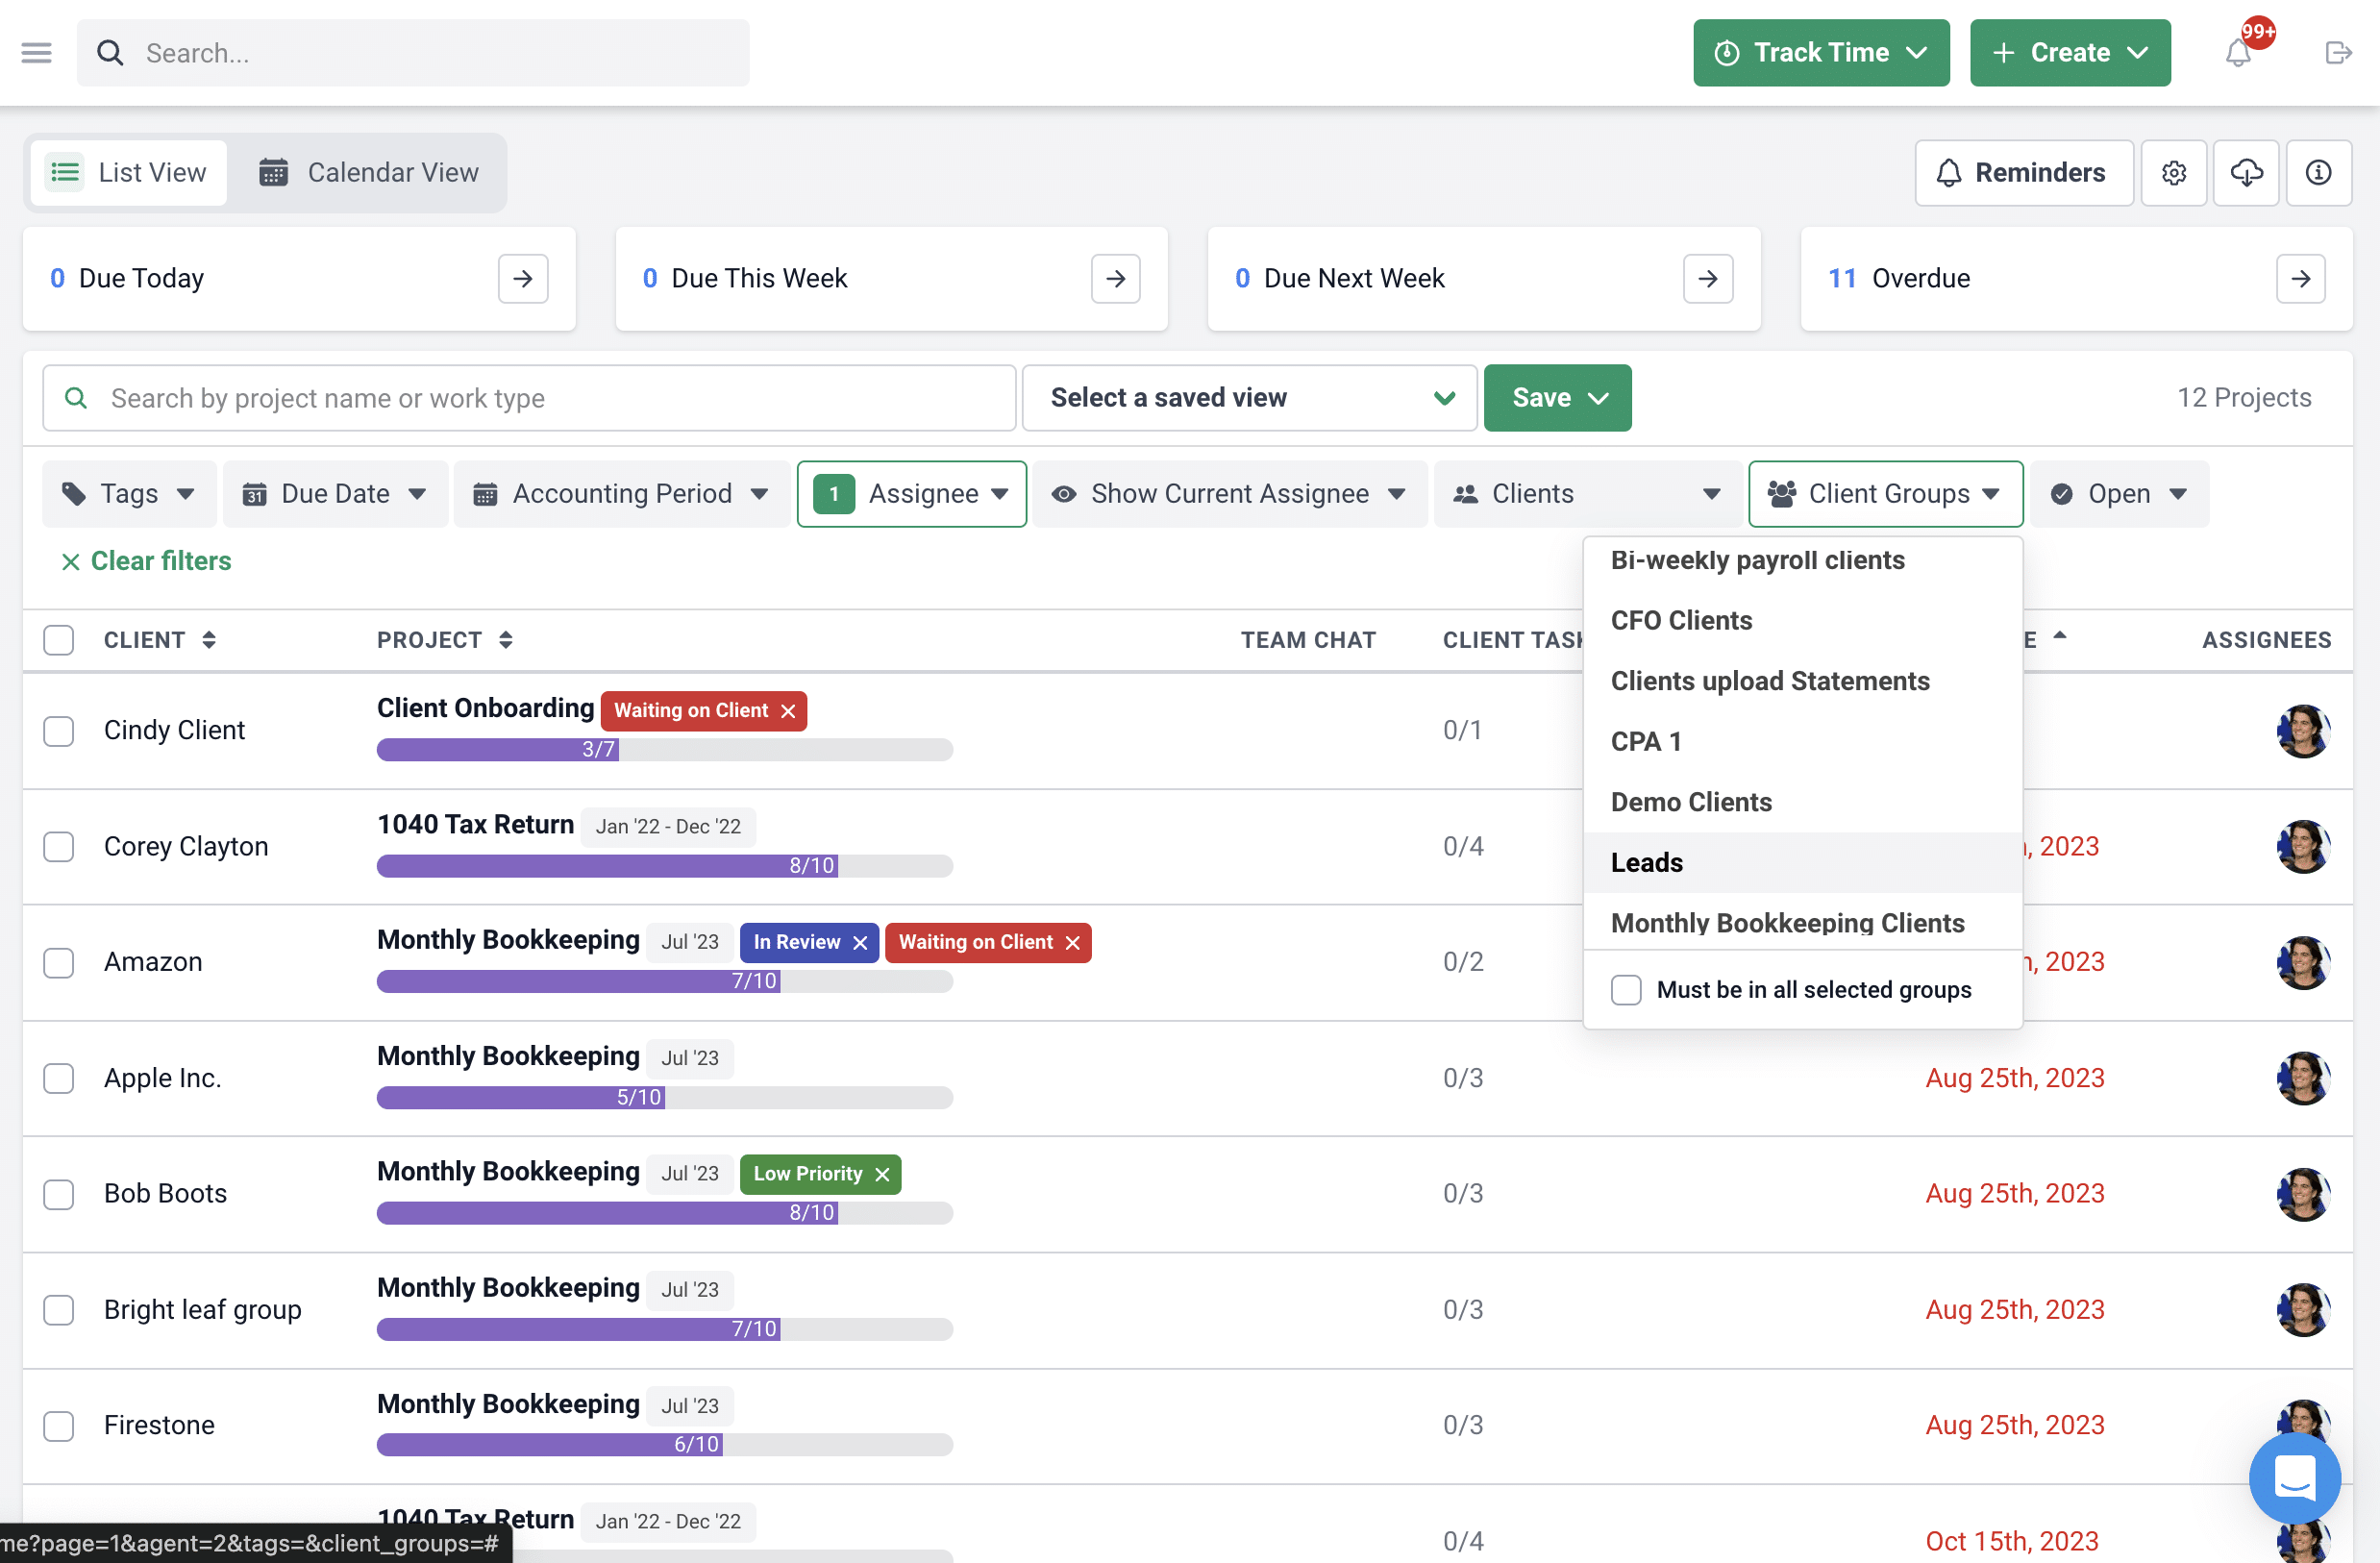
Task: Sort by Client column arrows
Action: click(x=209, y=640)
